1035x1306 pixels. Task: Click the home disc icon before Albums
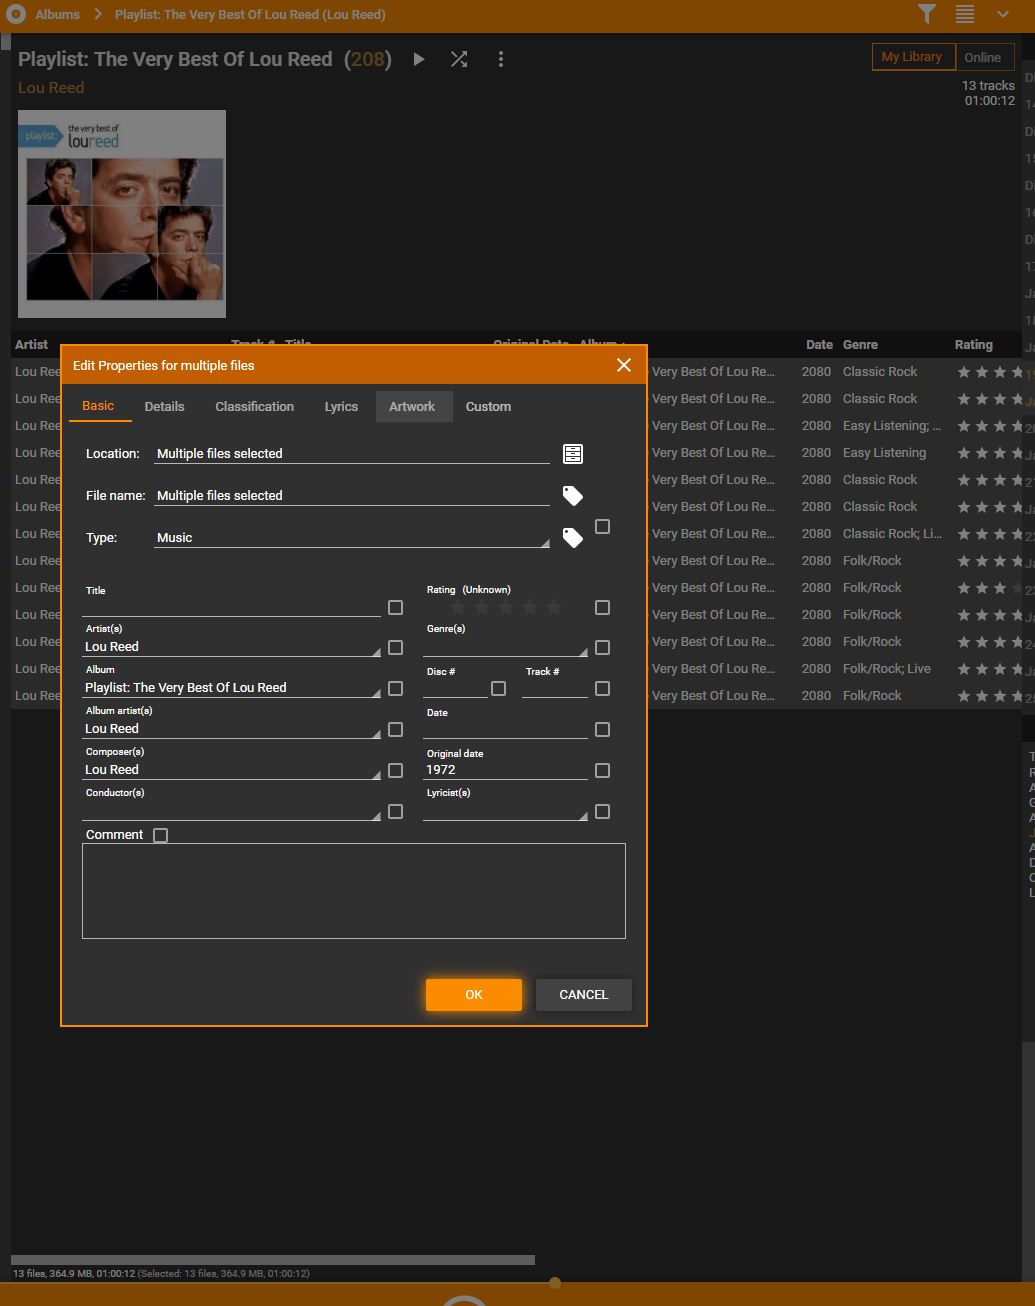click(15, 14)
